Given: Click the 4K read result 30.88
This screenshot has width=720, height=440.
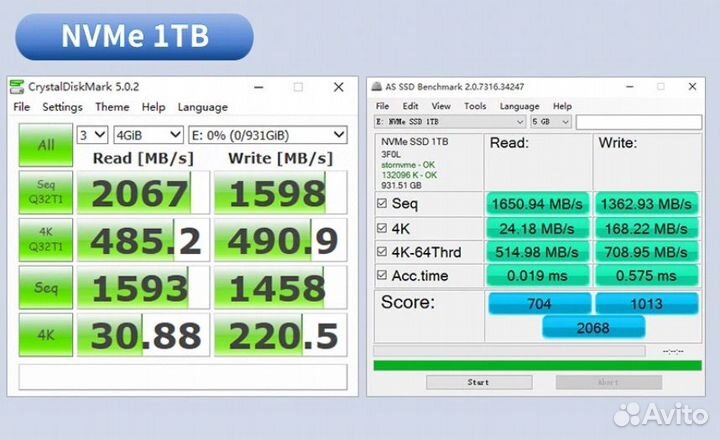Looking at the screenshot, I should point(143,336).
